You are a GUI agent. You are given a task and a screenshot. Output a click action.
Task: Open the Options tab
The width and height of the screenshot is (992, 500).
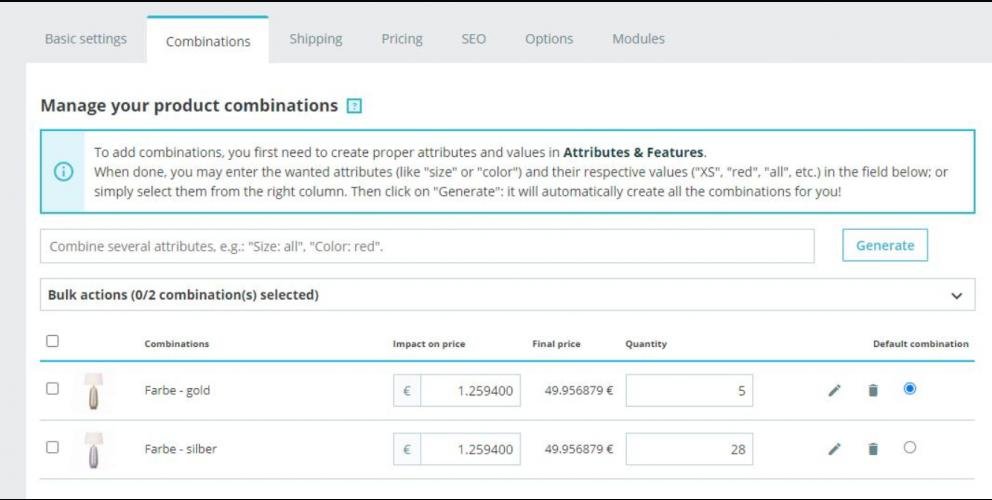click(549, 39)
